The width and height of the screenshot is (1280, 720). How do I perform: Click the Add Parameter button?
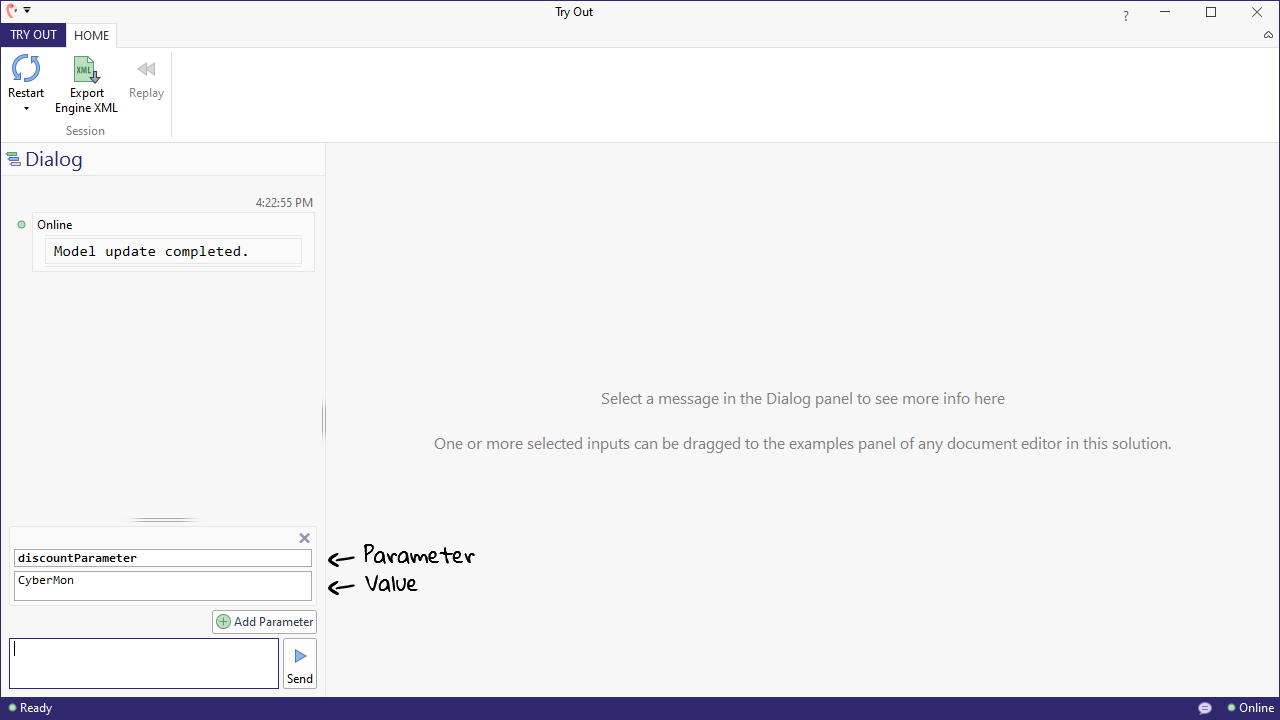[265, 622]
